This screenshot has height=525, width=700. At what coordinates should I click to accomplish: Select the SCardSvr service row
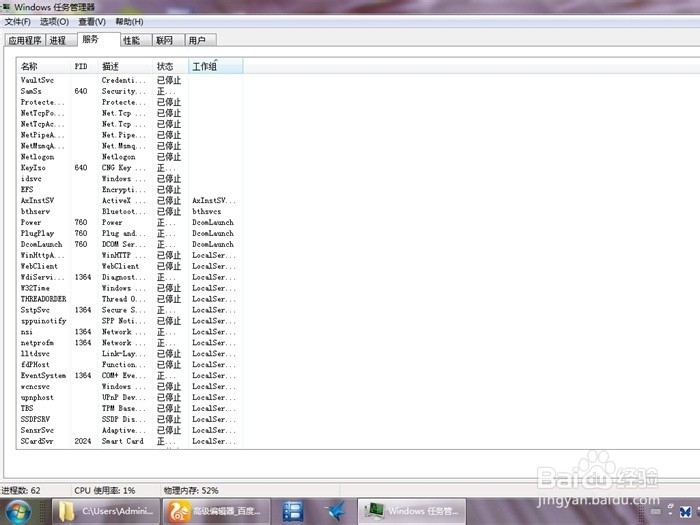click(x=130, y=441)
